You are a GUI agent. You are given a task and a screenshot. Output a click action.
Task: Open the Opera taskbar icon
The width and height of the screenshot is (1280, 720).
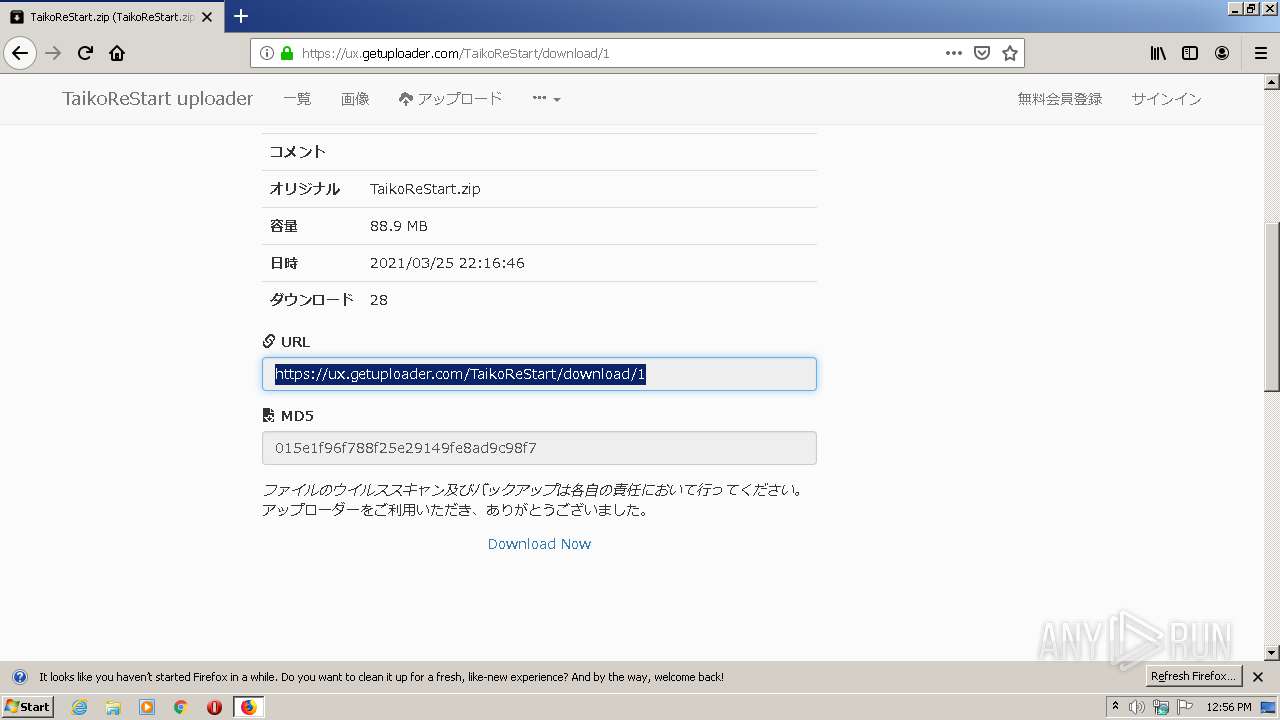pyautogui.click(x=214, y=707)
